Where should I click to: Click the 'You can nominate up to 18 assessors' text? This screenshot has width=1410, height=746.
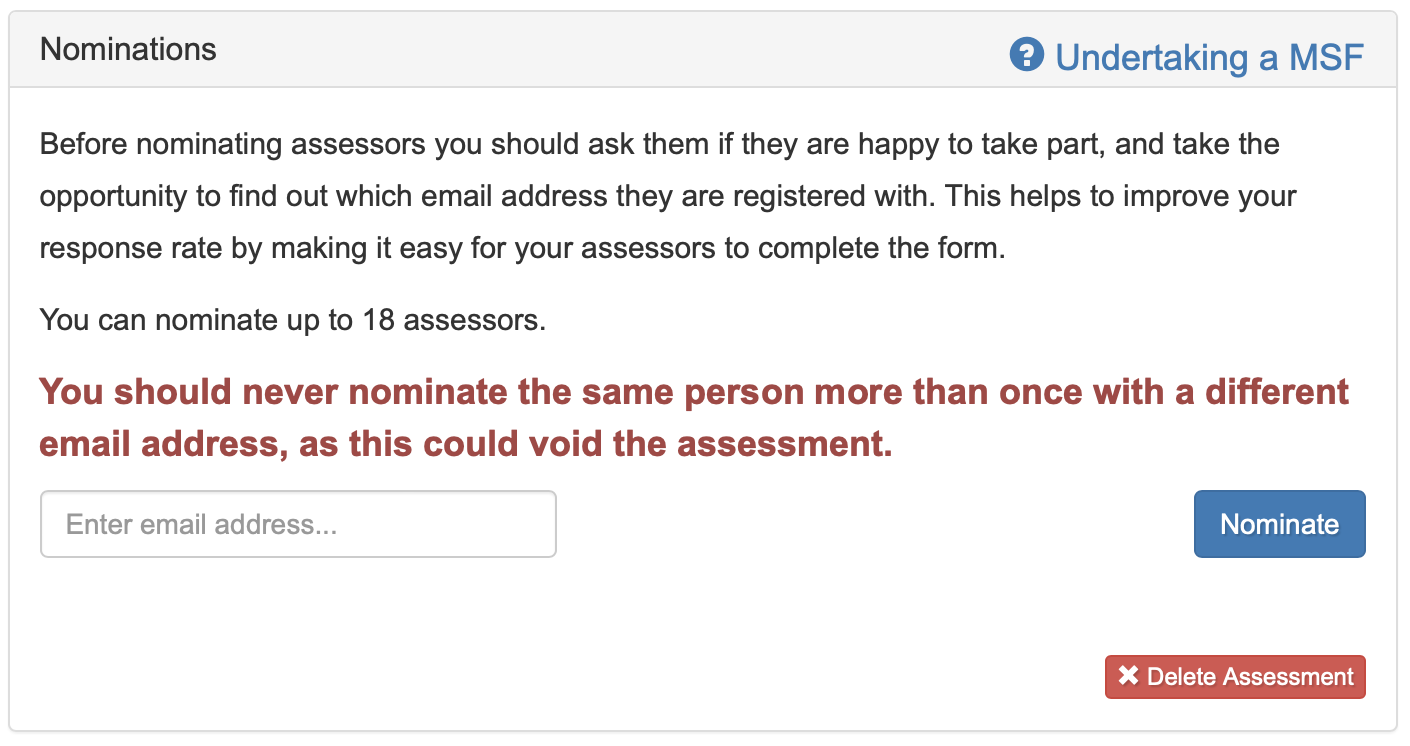tap(293, 321)
